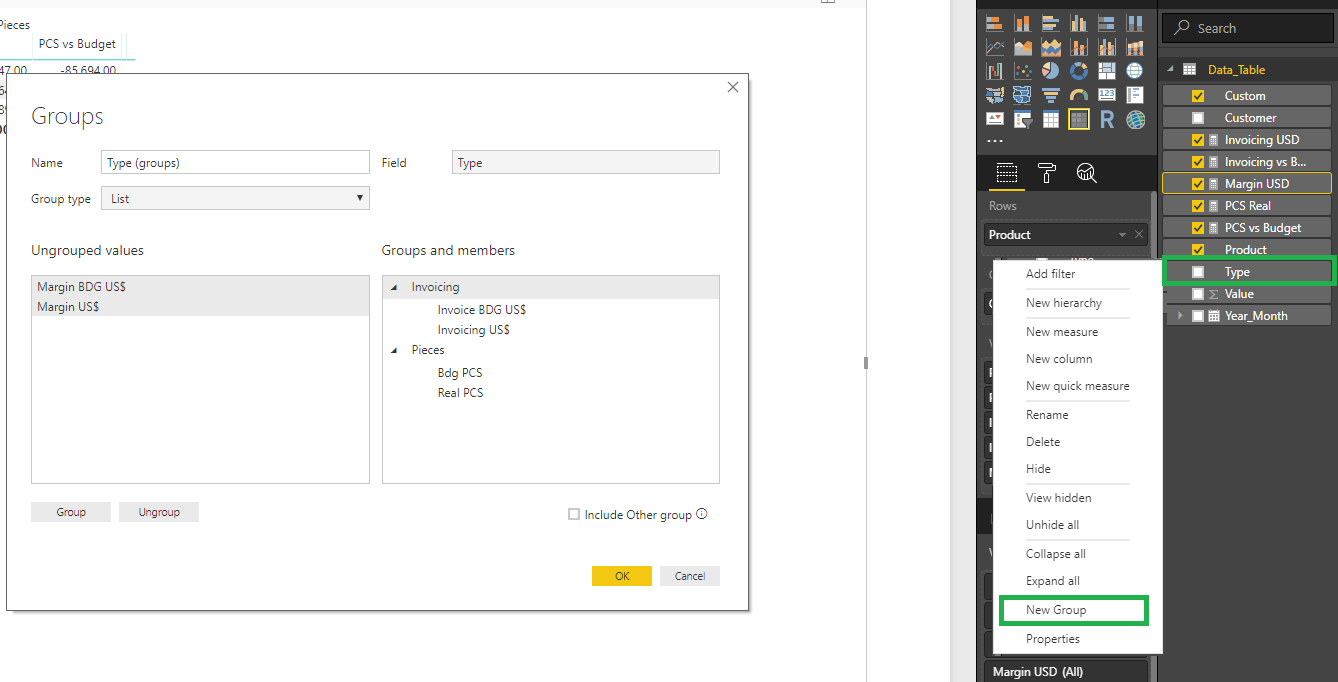This screenshot has width=1338, height=682.
Task: Choose the Area chart visual
Action: pyautogui.click(x=1023, y=47)
